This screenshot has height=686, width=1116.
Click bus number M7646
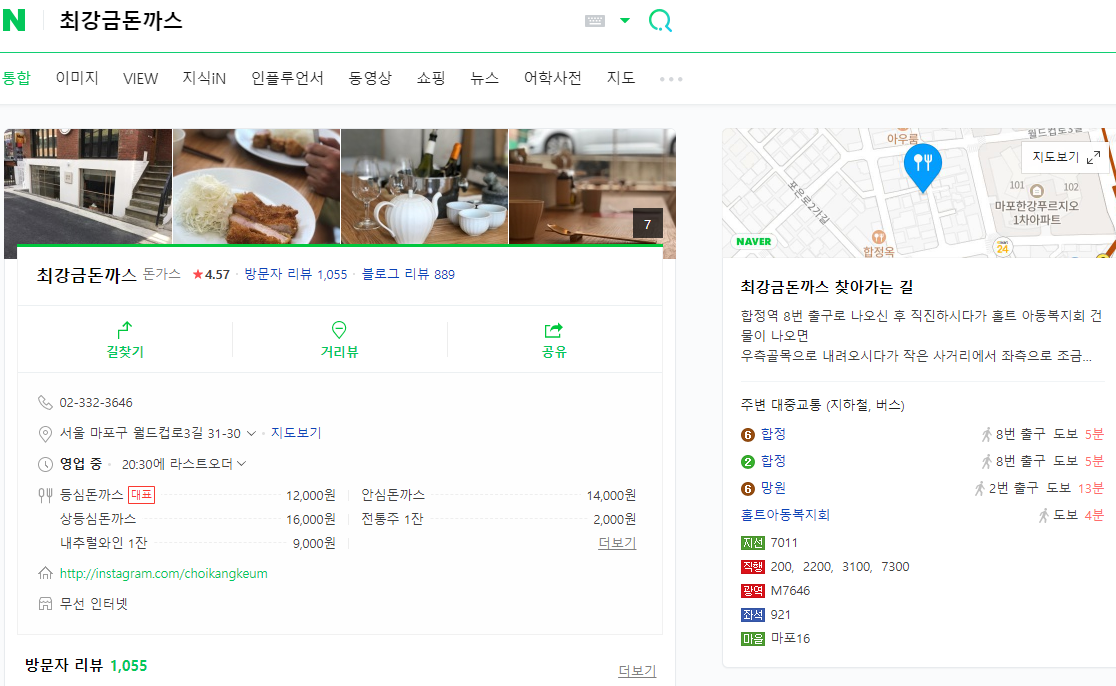(790, 591)
